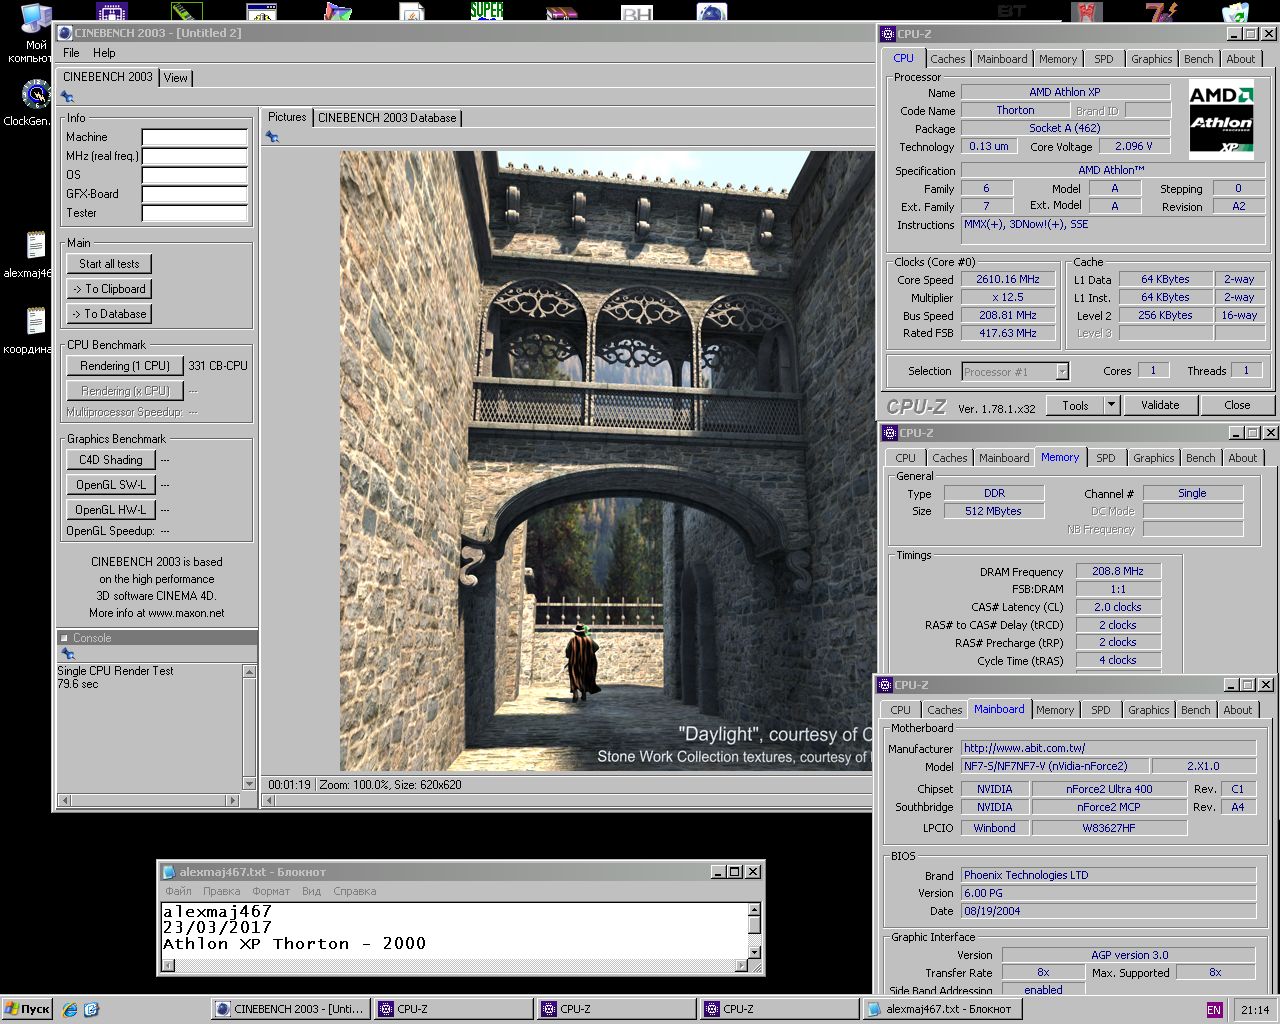Image resolution: width=1280 pixels, height=1024 pixels.
Task: Open About tab in the Memory CPU-Z window
Action: [x=1242, y=458]
